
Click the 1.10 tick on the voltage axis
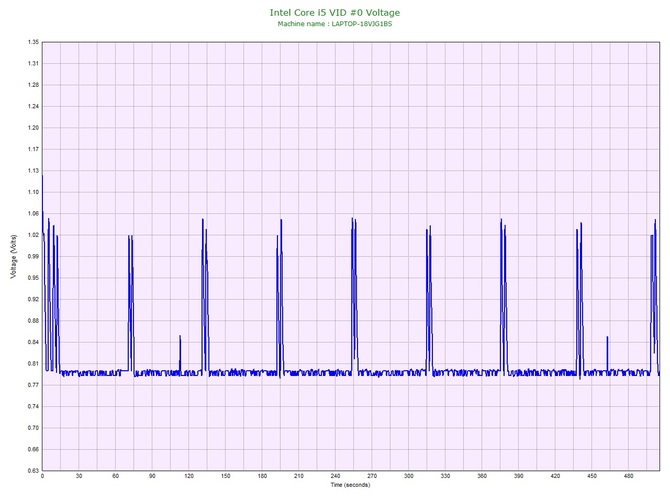tap(32, 192)
